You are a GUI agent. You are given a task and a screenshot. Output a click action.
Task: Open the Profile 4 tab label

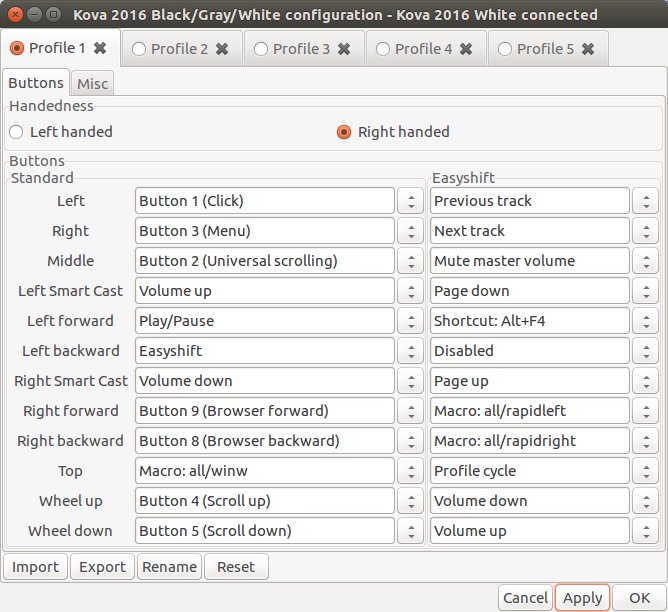(x=423, y=49)
